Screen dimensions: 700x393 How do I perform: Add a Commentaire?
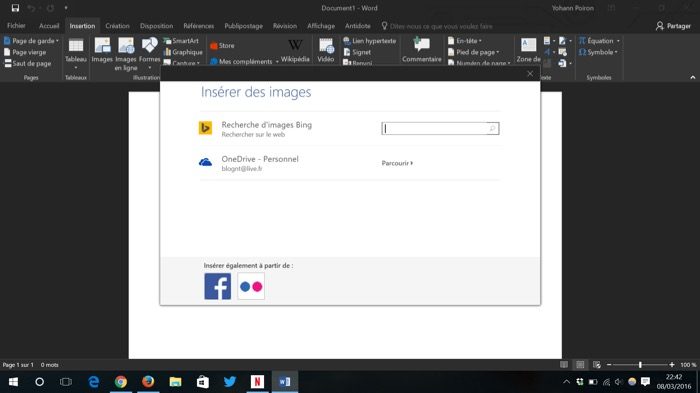421,50
